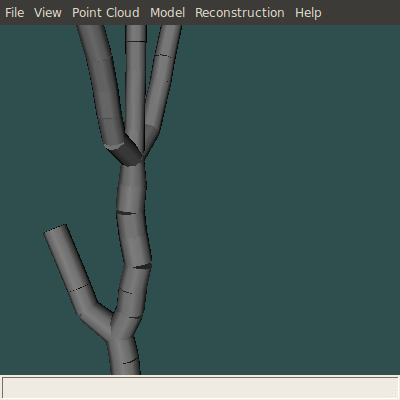Open the Reconstruction menu
This screenshot has width=400, height=400.
pyautogui.click(x=240, y=13)
